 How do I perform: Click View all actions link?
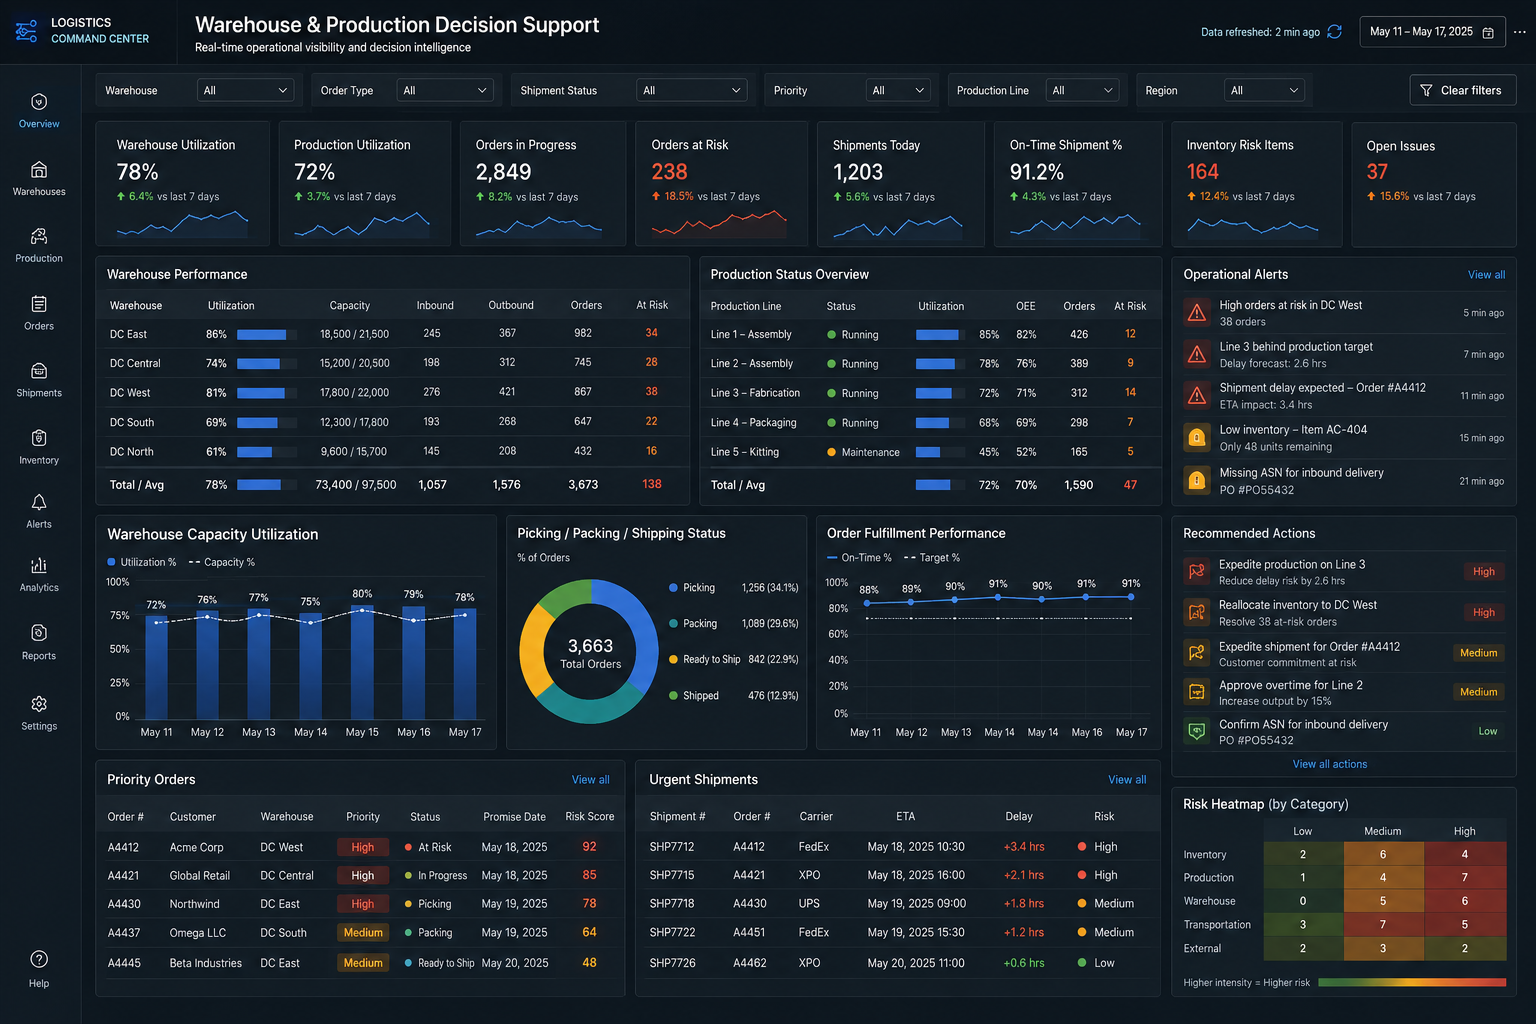[1329, 764]
